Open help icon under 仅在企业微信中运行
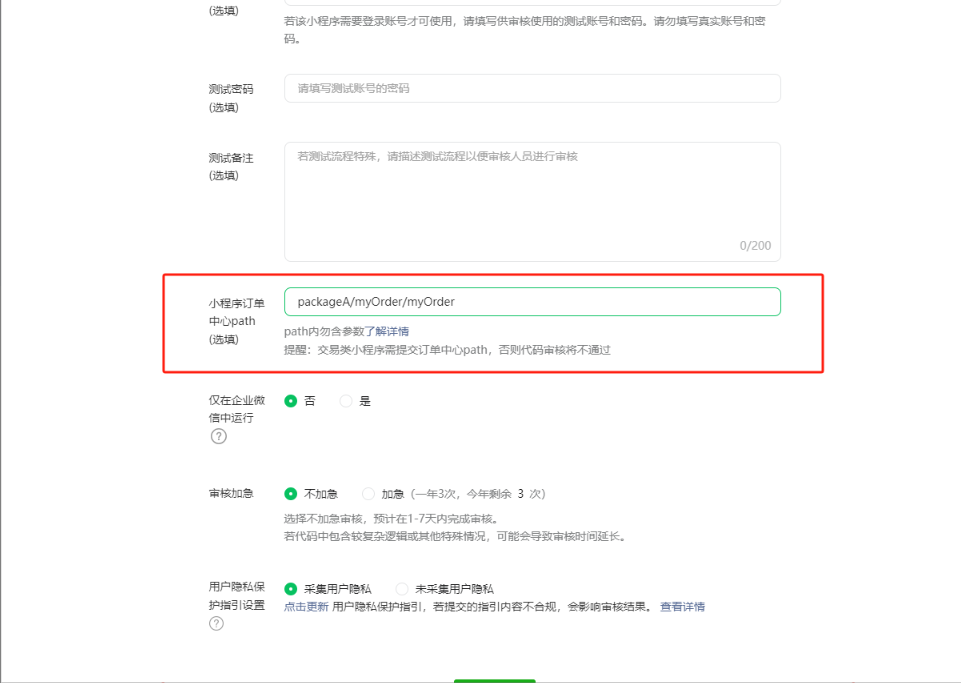961x683 pixels. coord(218,436)
